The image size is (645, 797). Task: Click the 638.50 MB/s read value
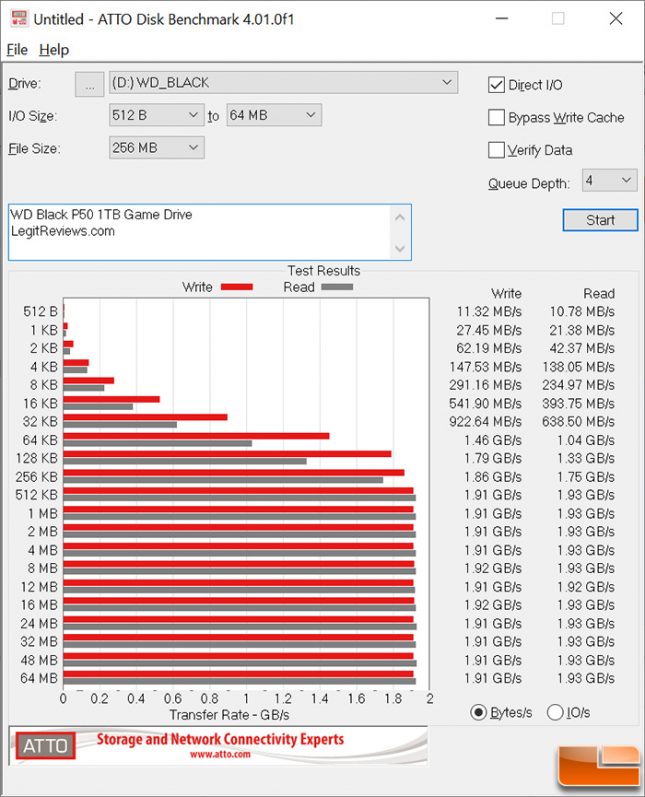tap(578, 422)
